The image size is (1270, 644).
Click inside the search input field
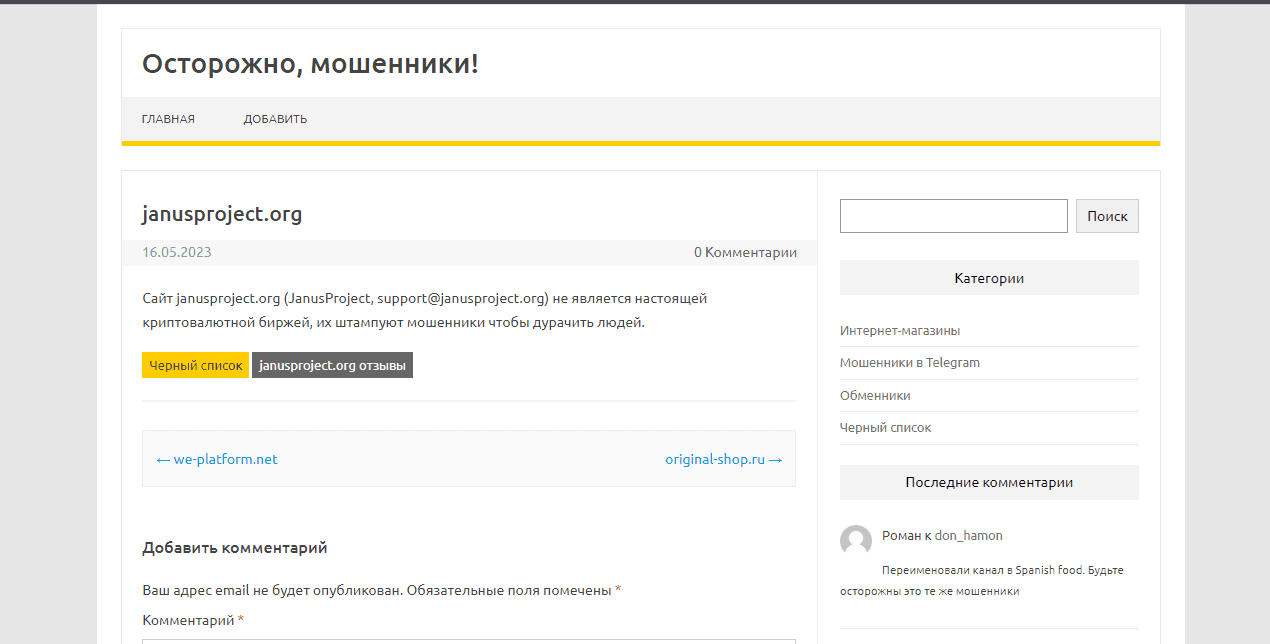(953, 215)
